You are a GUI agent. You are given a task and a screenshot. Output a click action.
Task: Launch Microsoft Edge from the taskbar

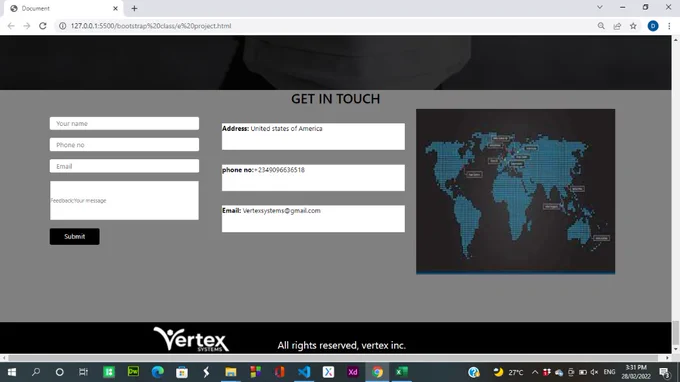point(158,372)
